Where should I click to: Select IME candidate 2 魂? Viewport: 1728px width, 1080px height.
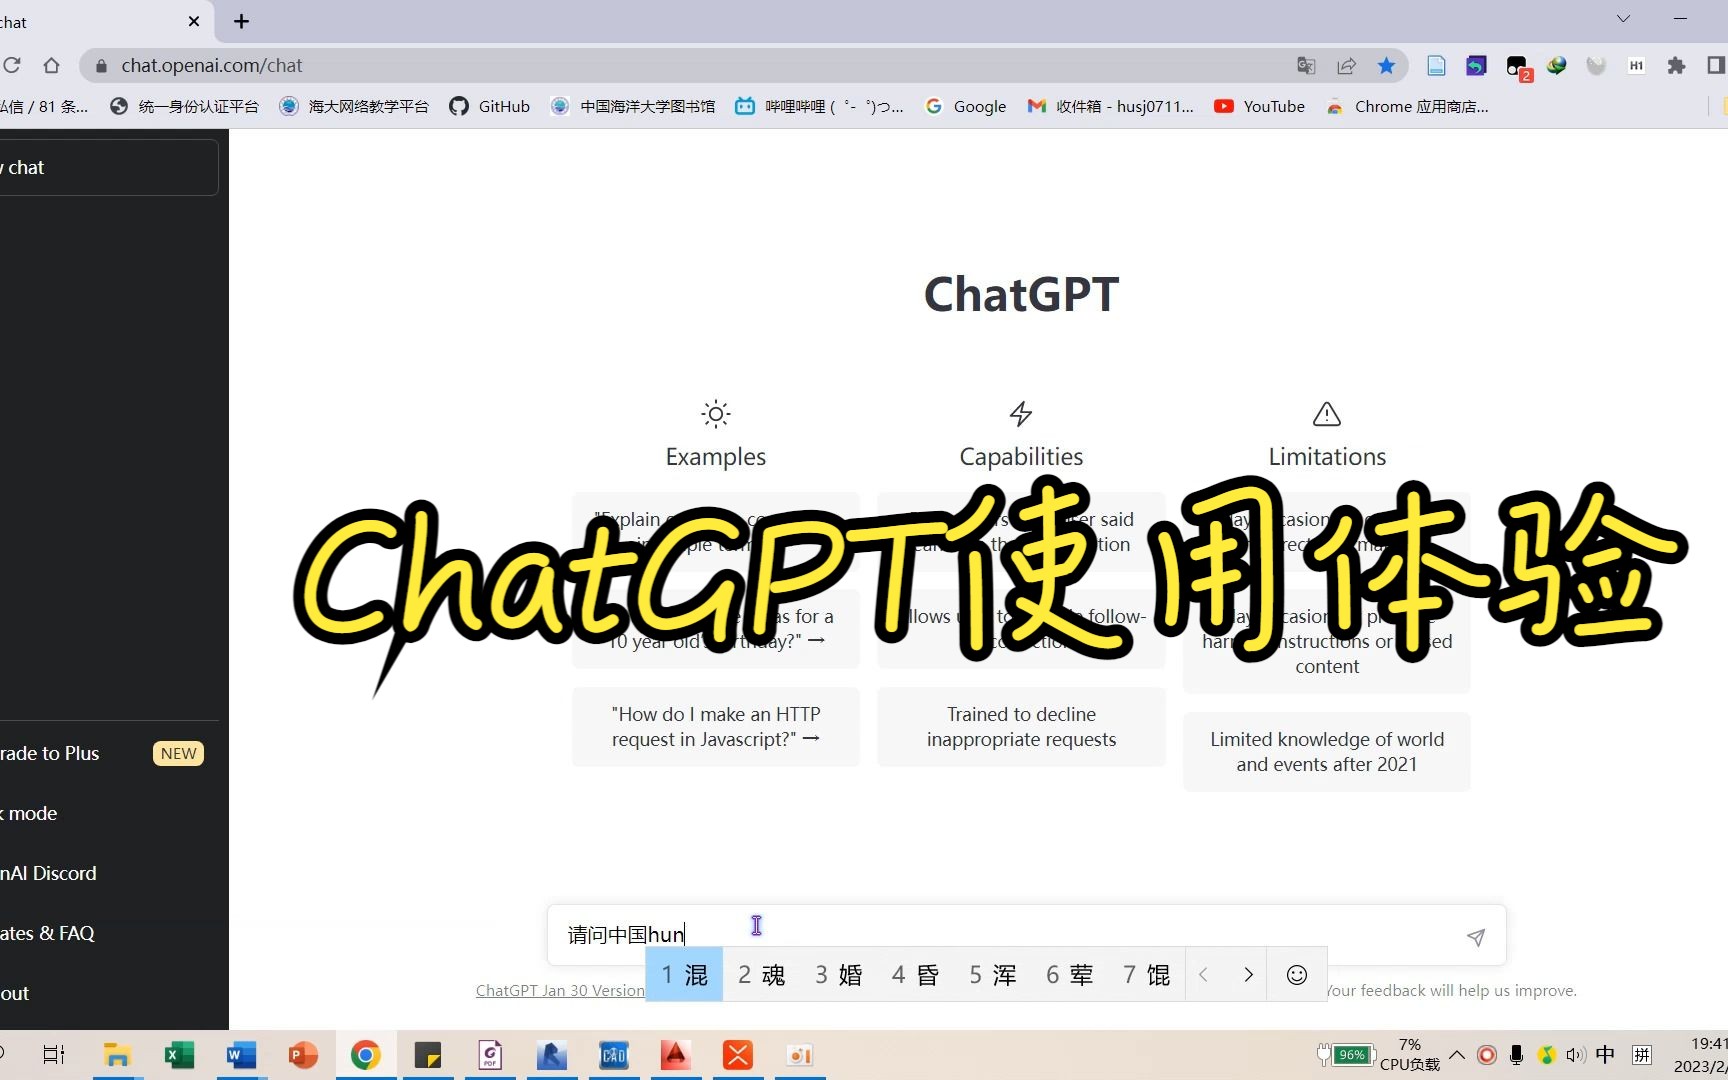tap(762, 975)
